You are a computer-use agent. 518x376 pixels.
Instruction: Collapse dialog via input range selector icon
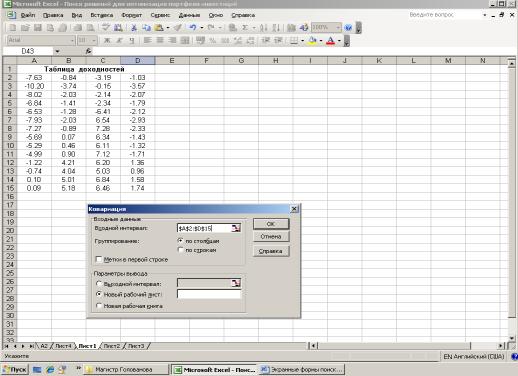pyautogui.click(x=236, y=228)
